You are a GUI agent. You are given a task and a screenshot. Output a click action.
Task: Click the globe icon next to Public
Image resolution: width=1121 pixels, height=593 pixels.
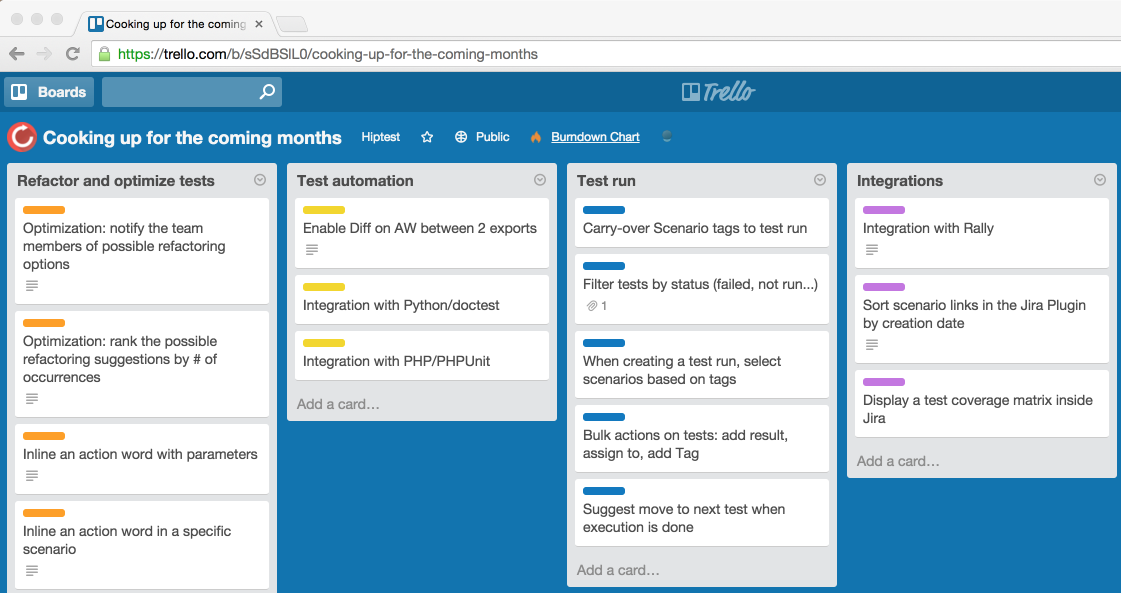pos(461,137)
